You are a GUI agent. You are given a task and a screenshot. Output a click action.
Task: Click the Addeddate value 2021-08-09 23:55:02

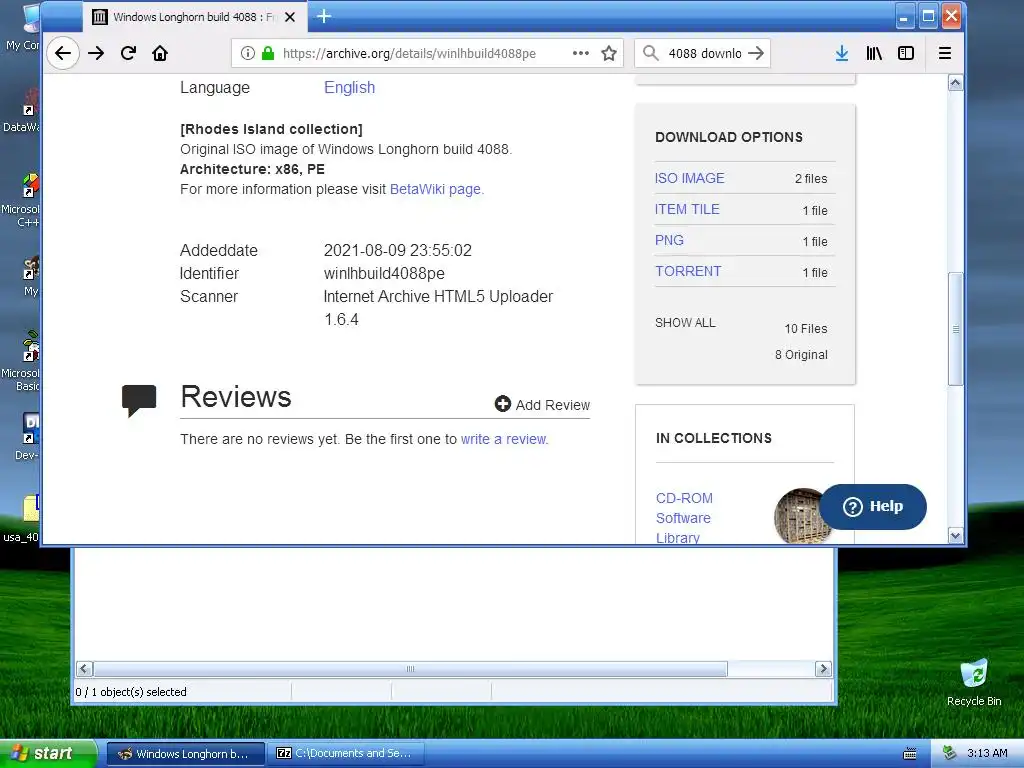coord(398,251)
